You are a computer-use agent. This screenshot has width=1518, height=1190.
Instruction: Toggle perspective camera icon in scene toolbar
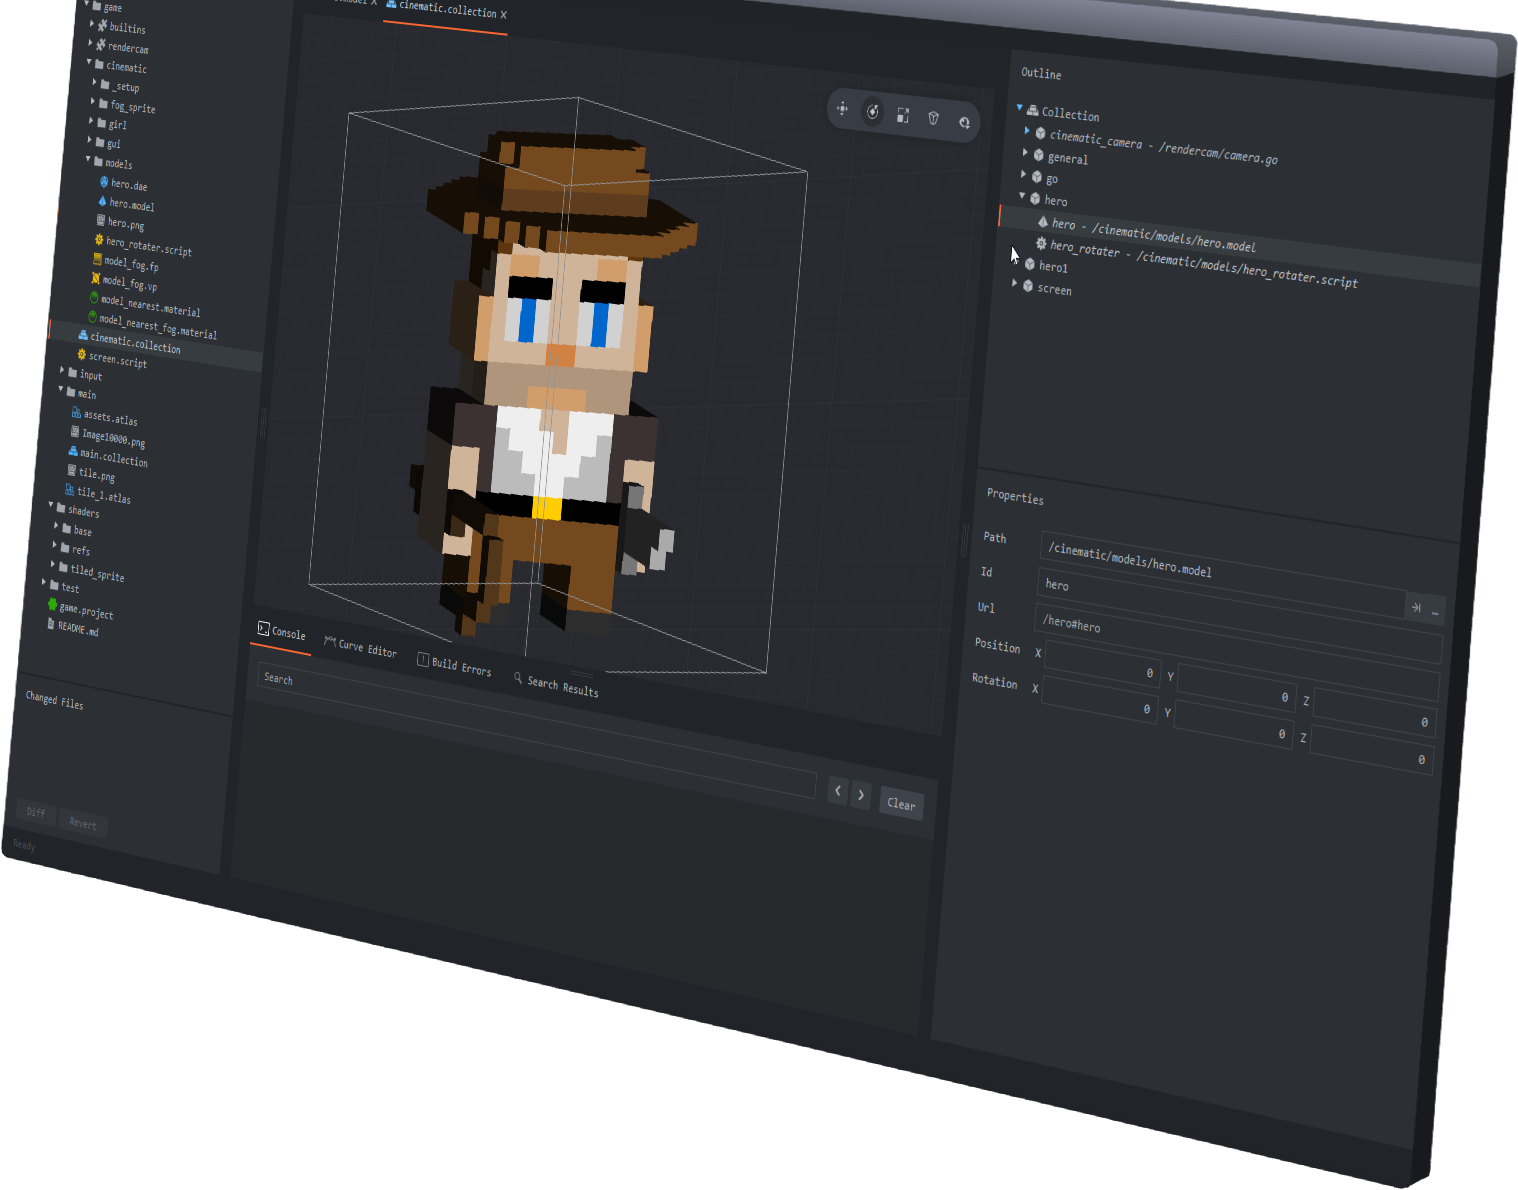[x=934, y=118]
